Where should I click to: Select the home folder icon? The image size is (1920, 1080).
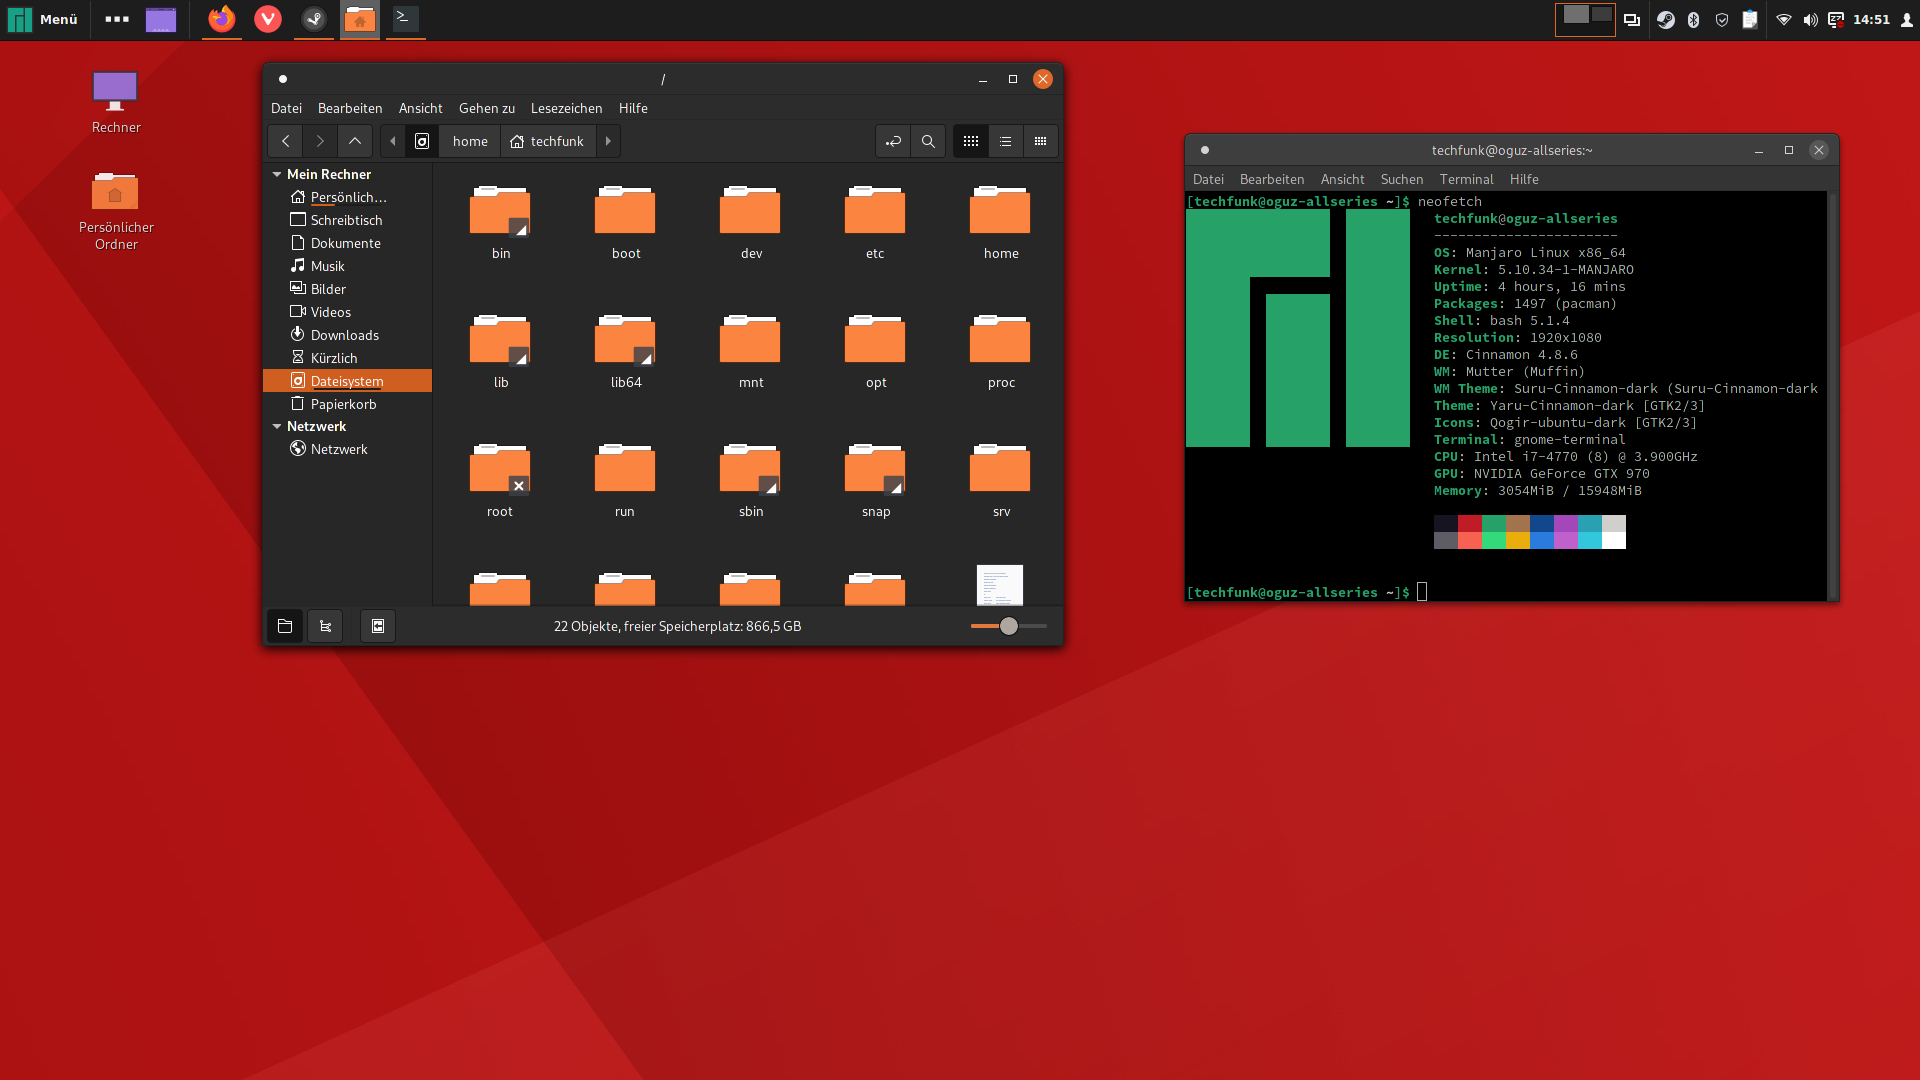1000,211
